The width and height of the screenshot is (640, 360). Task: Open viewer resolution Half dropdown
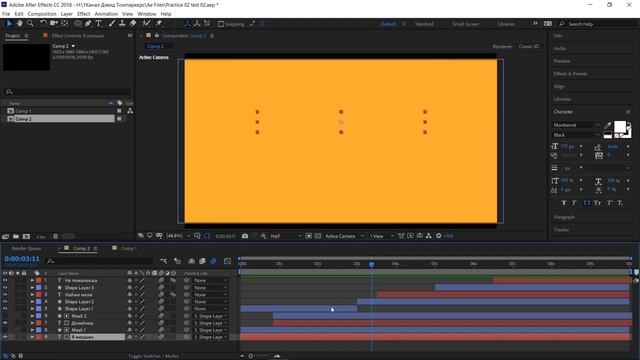pyautogui.click(x=286, y=236)
